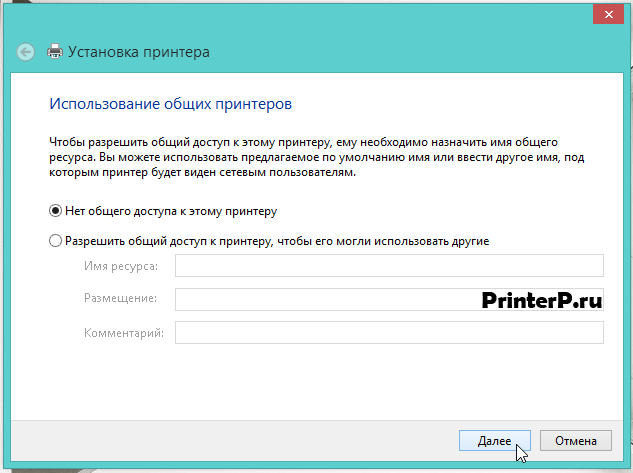Click the gray footer area left of 'Далее'
Image resolution: width=633 pixels, height=473 pixels.
(234, 441)
